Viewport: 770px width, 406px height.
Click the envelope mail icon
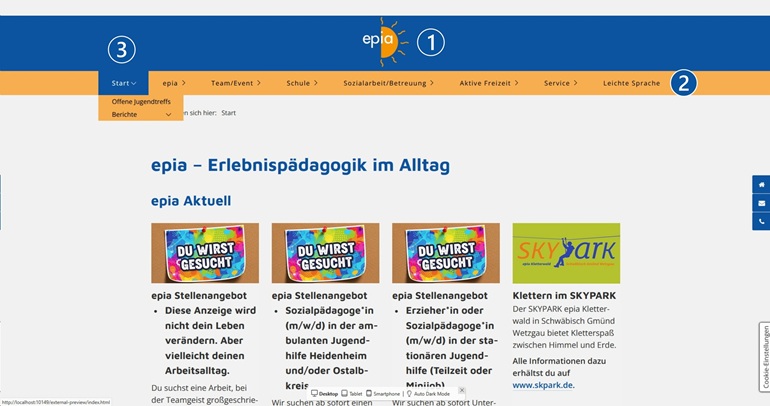761,203
